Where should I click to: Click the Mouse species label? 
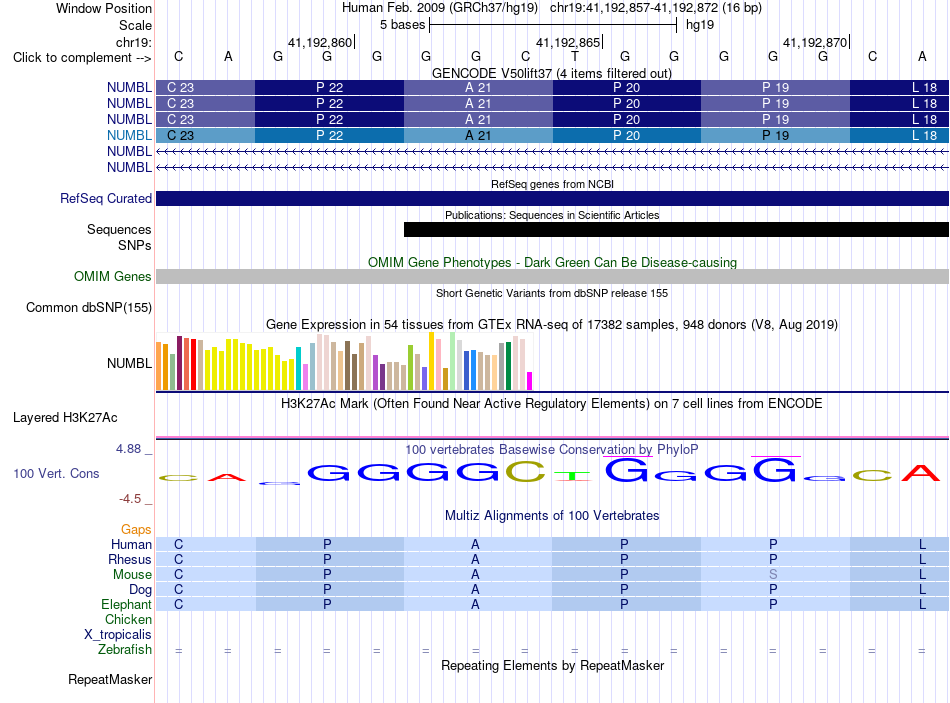[x=132, y=575]
